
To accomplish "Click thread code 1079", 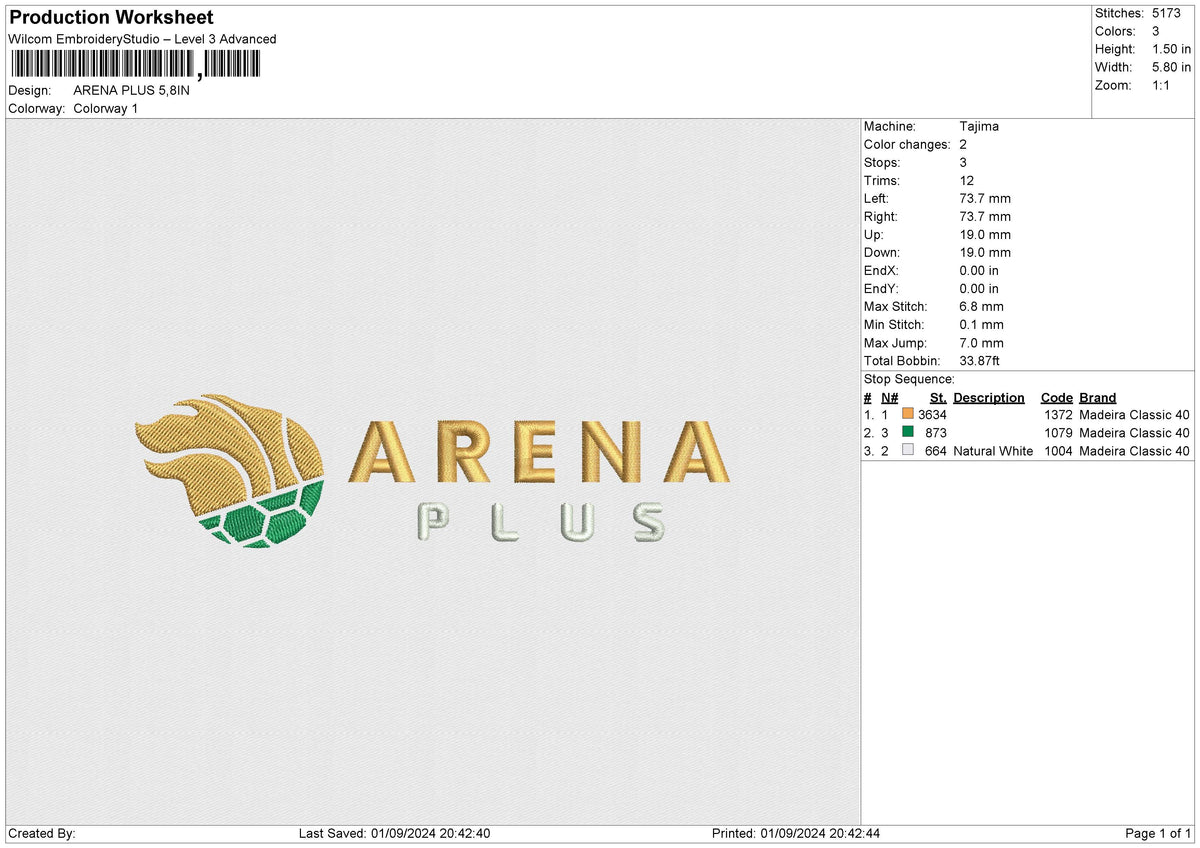I will 1058,432.
